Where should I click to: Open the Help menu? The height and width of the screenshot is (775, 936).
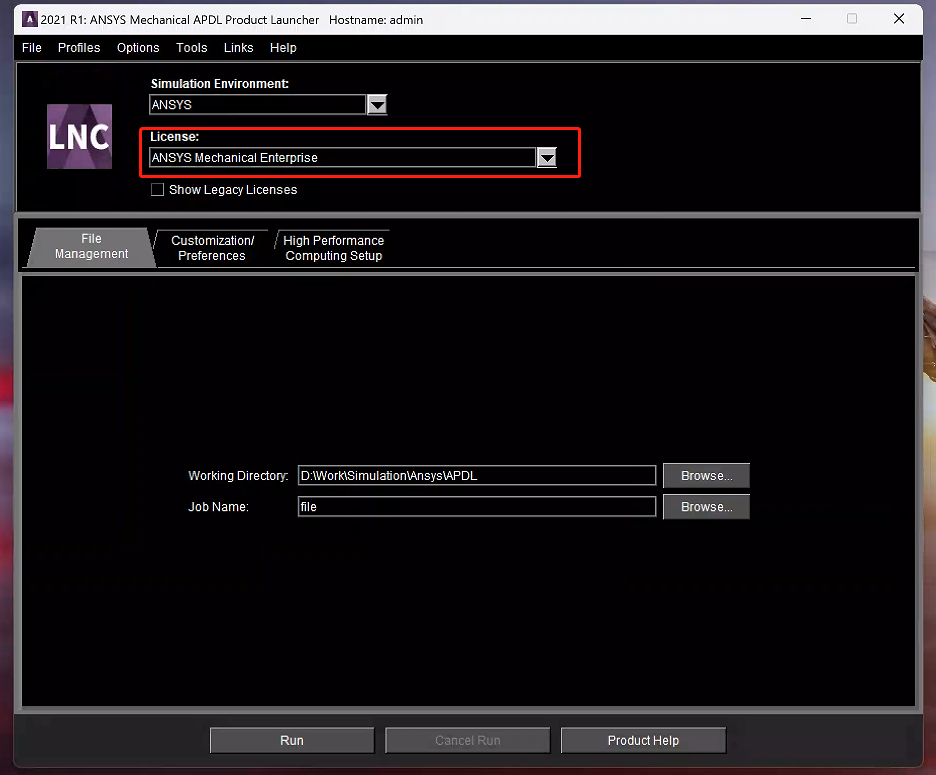[283, 48]
